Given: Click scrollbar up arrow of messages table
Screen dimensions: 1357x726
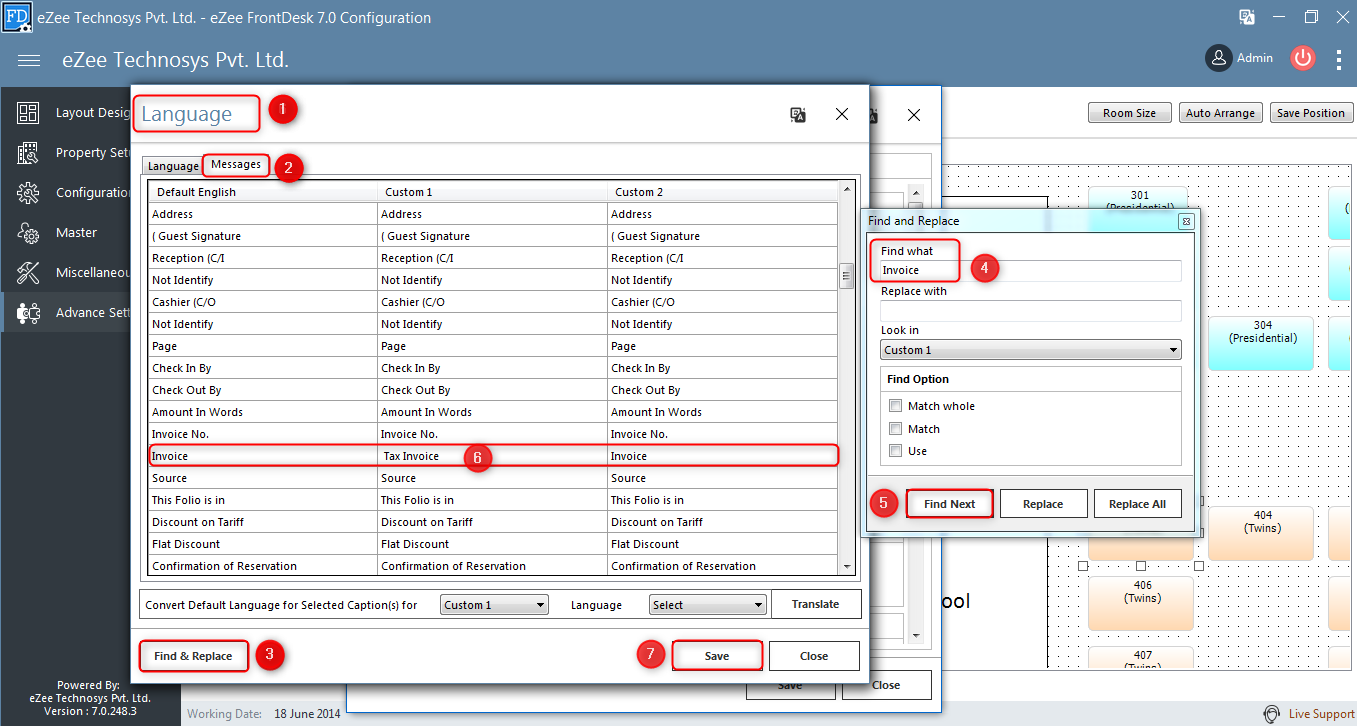Looking at the screenshot, I should click(x=847, y=188).
